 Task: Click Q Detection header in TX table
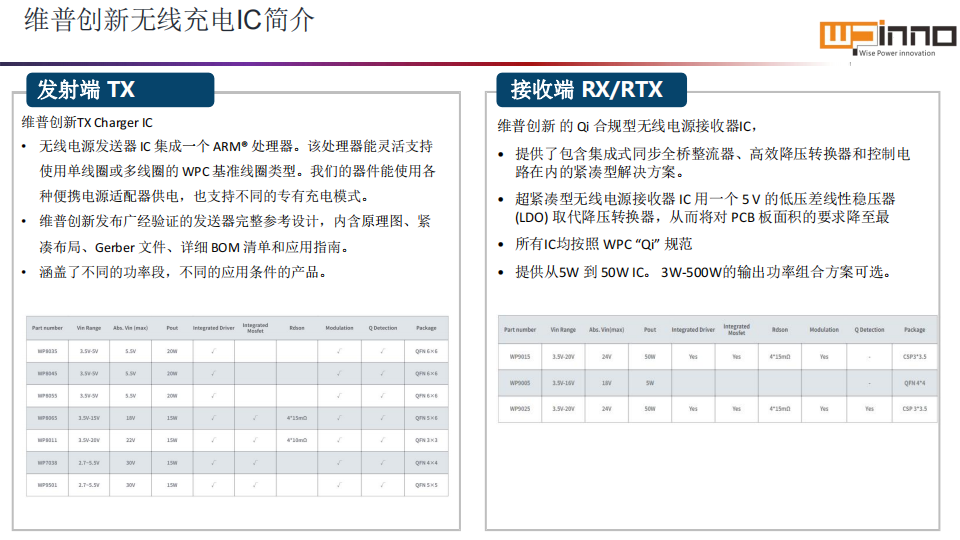383,328
